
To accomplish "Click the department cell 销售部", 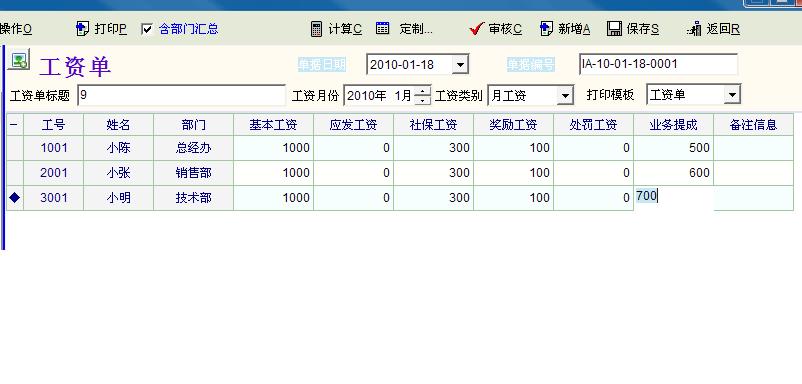I will point(193,173).
